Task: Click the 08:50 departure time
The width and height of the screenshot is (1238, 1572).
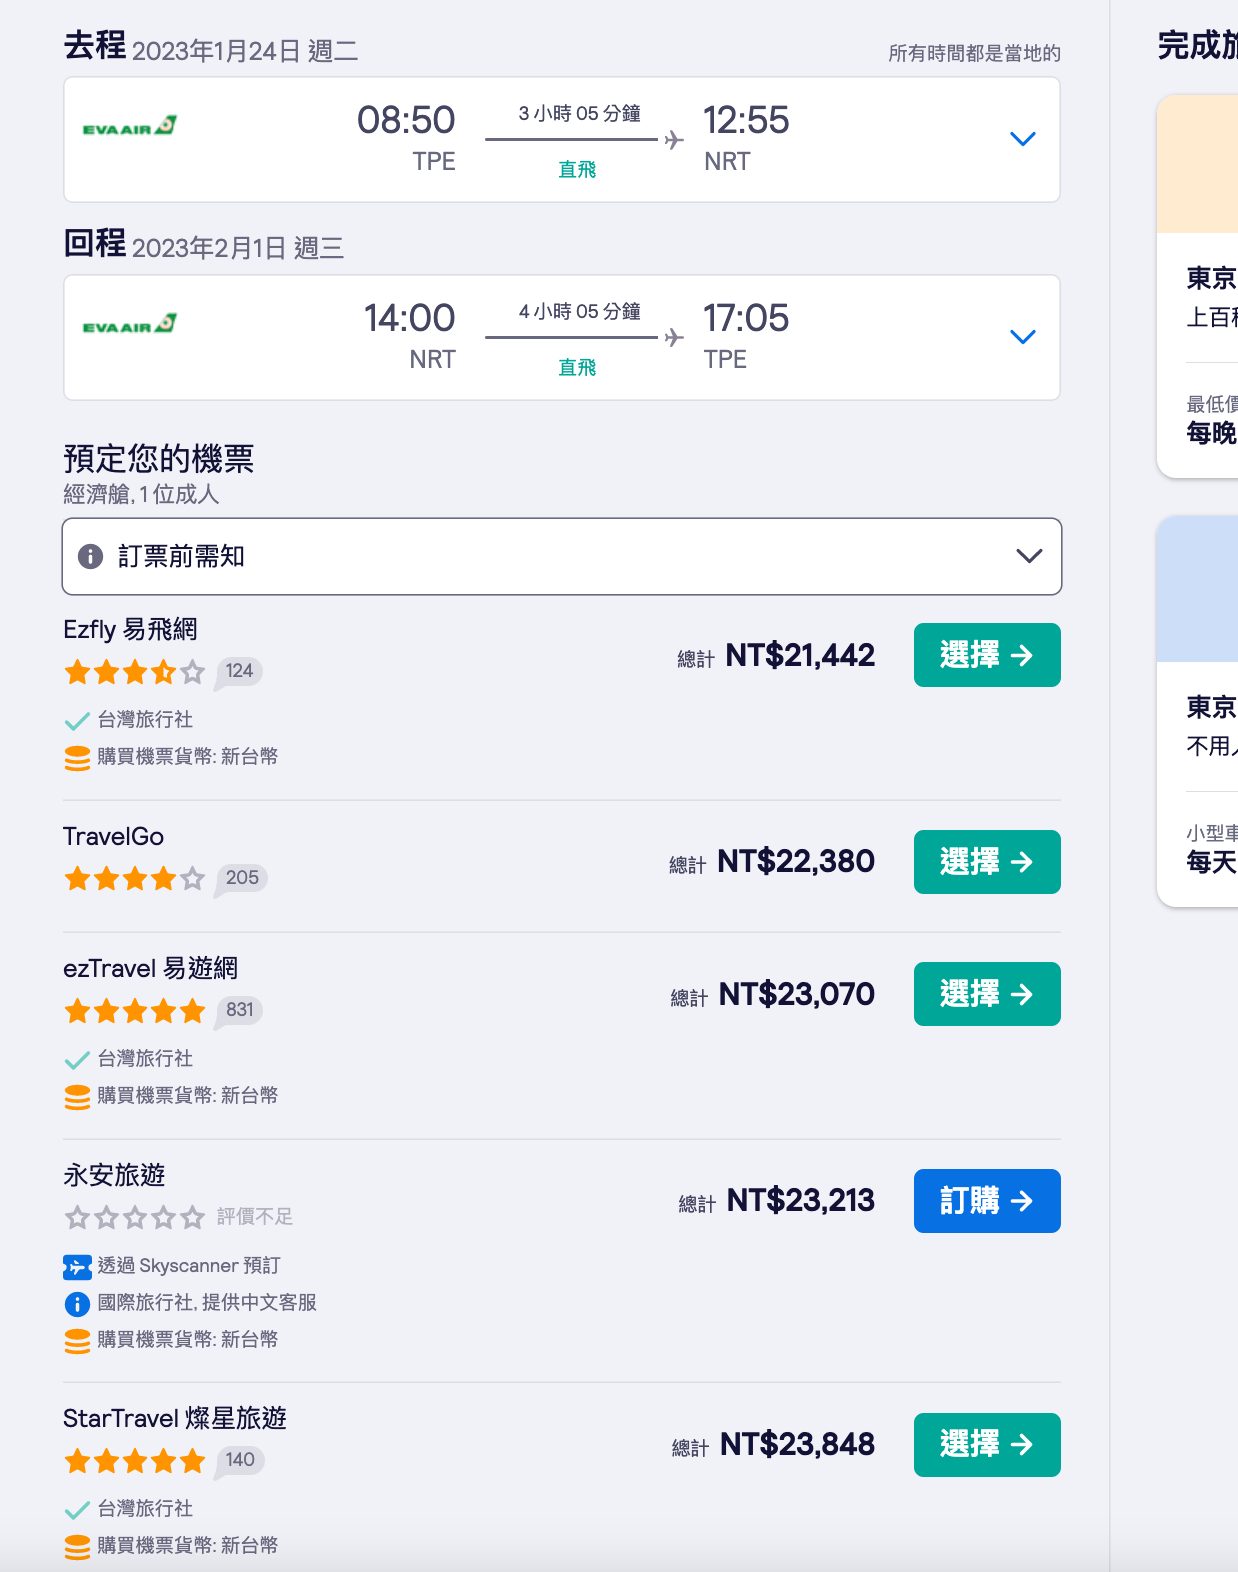Action: tap(406, 120)
